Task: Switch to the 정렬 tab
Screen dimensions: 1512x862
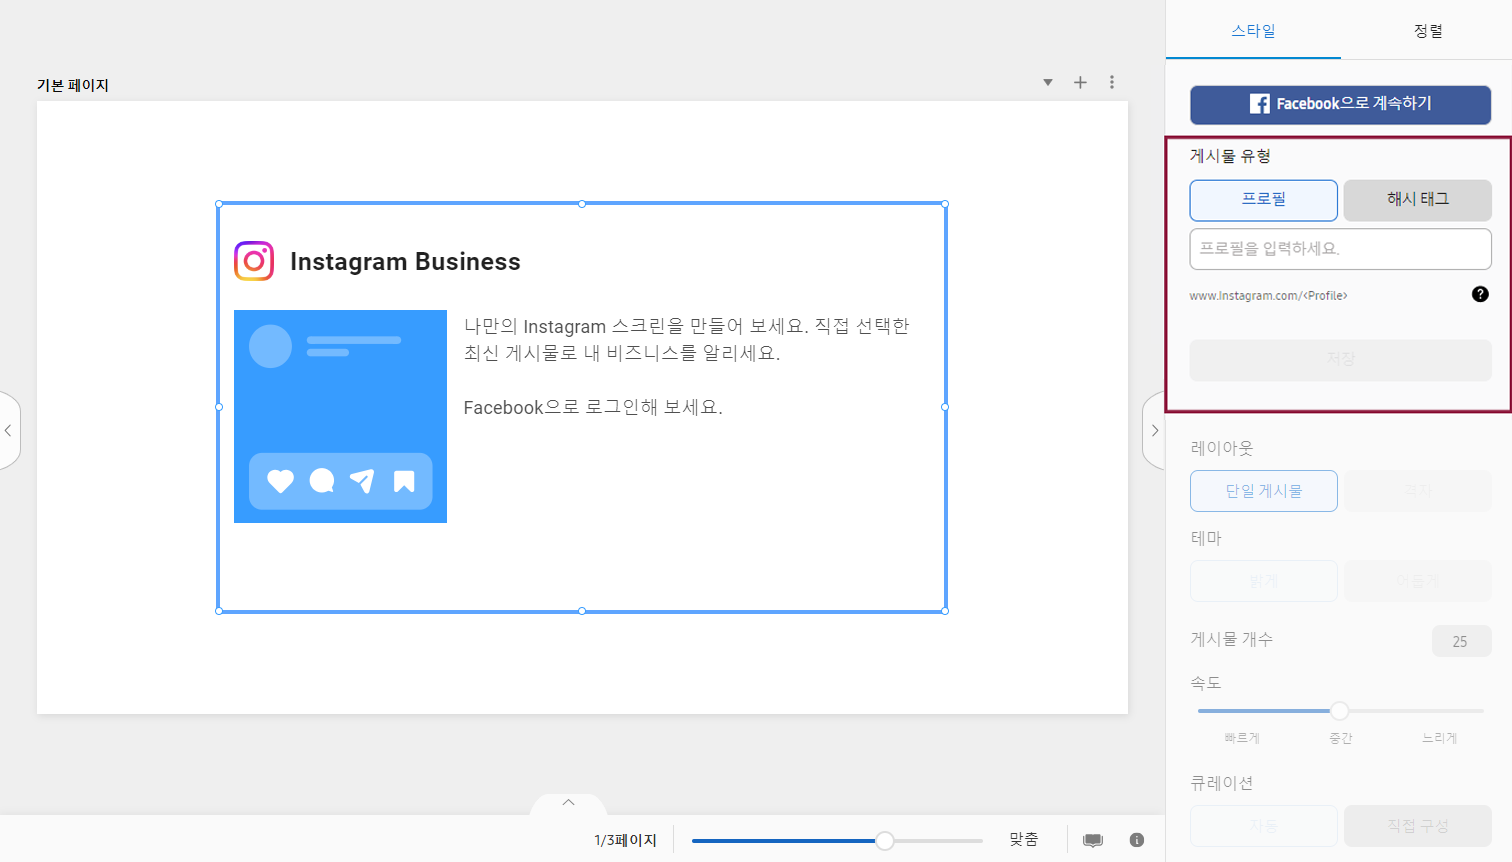Action: 1428,31
